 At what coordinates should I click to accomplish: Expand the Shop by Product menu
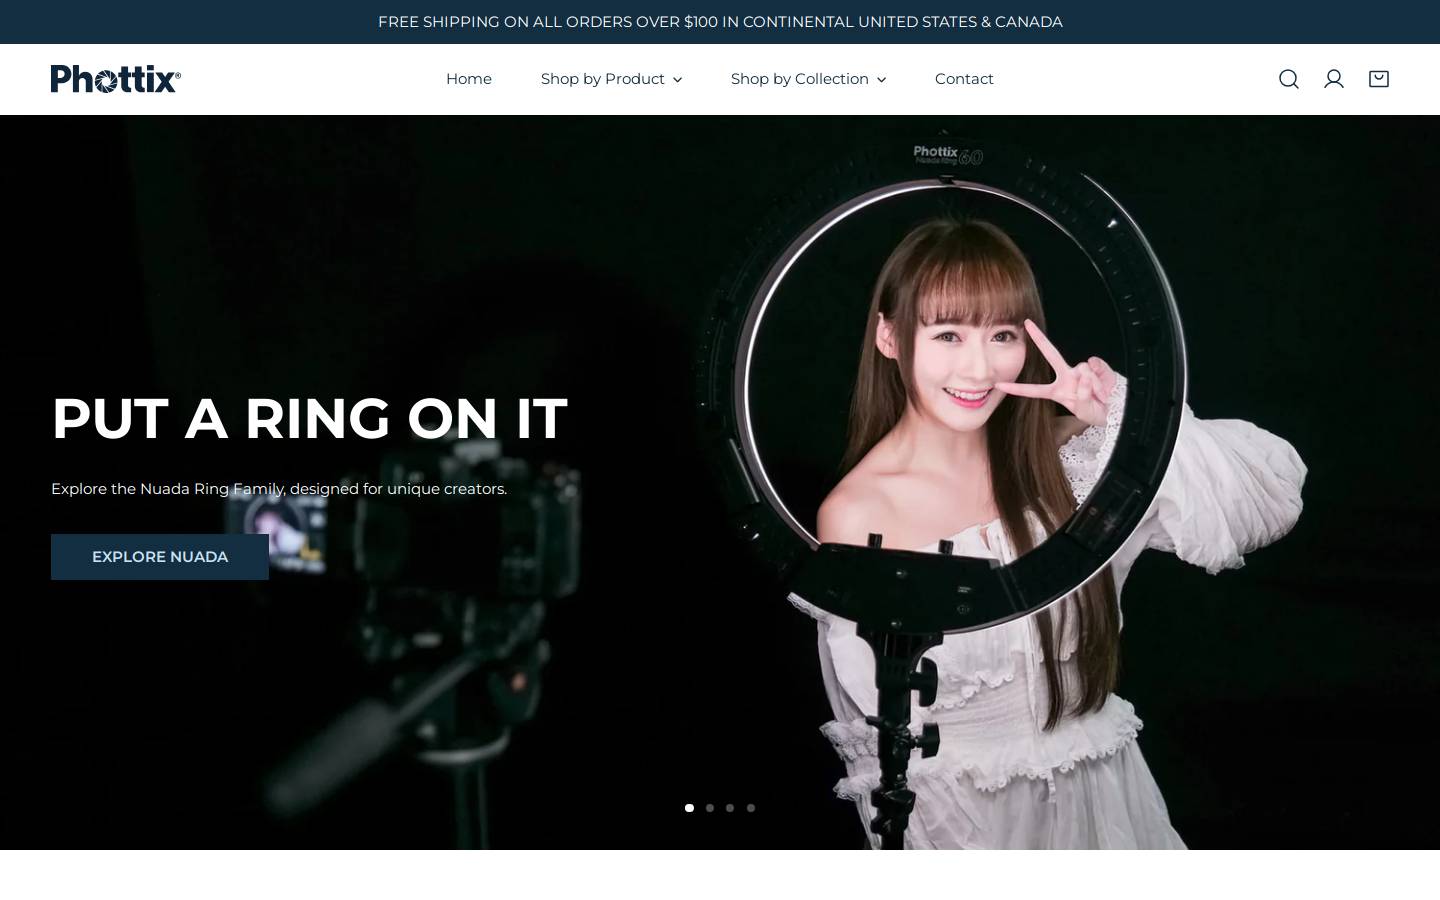coord(611,79)
